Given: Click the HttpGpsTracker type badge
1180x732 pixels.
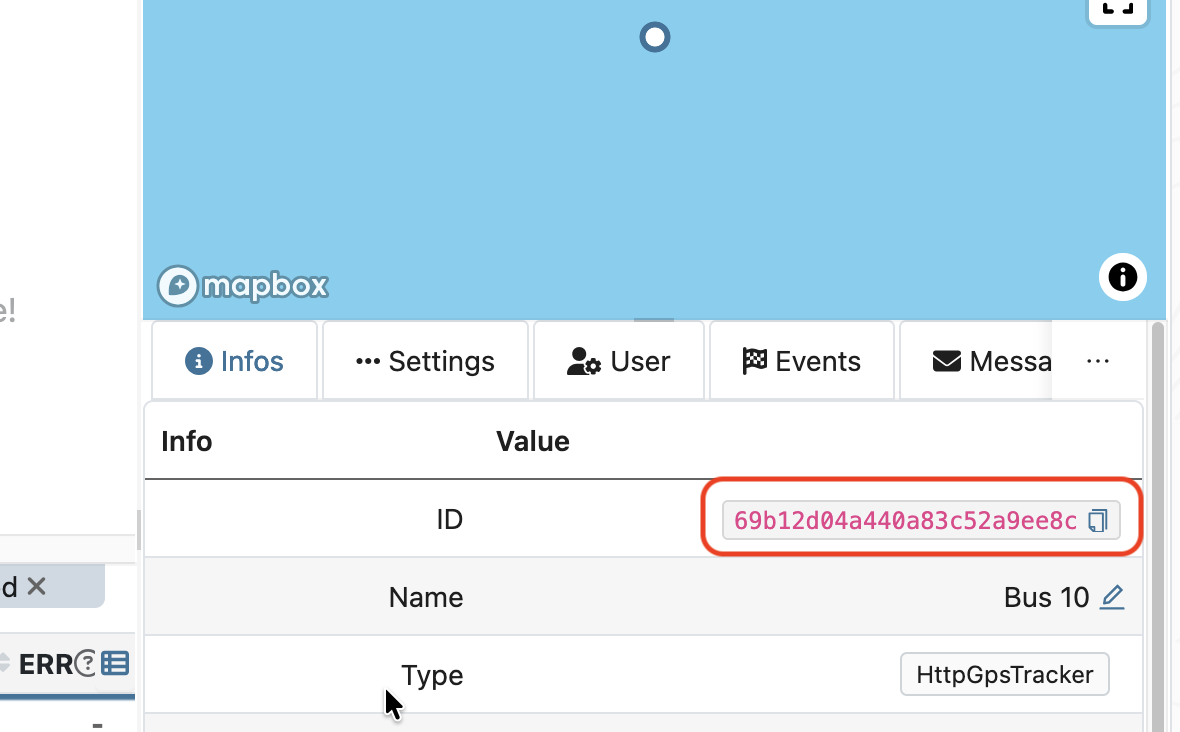Looking at the screenshot, I should click(x=1004, y=675).
